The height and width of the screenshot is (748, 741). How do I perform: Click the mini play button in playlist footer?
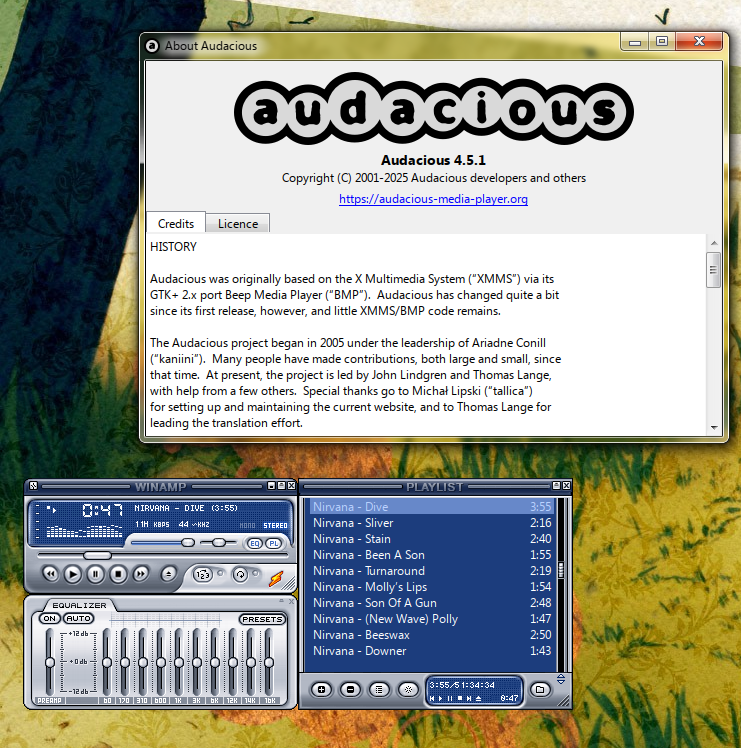[x=440, y=698]
